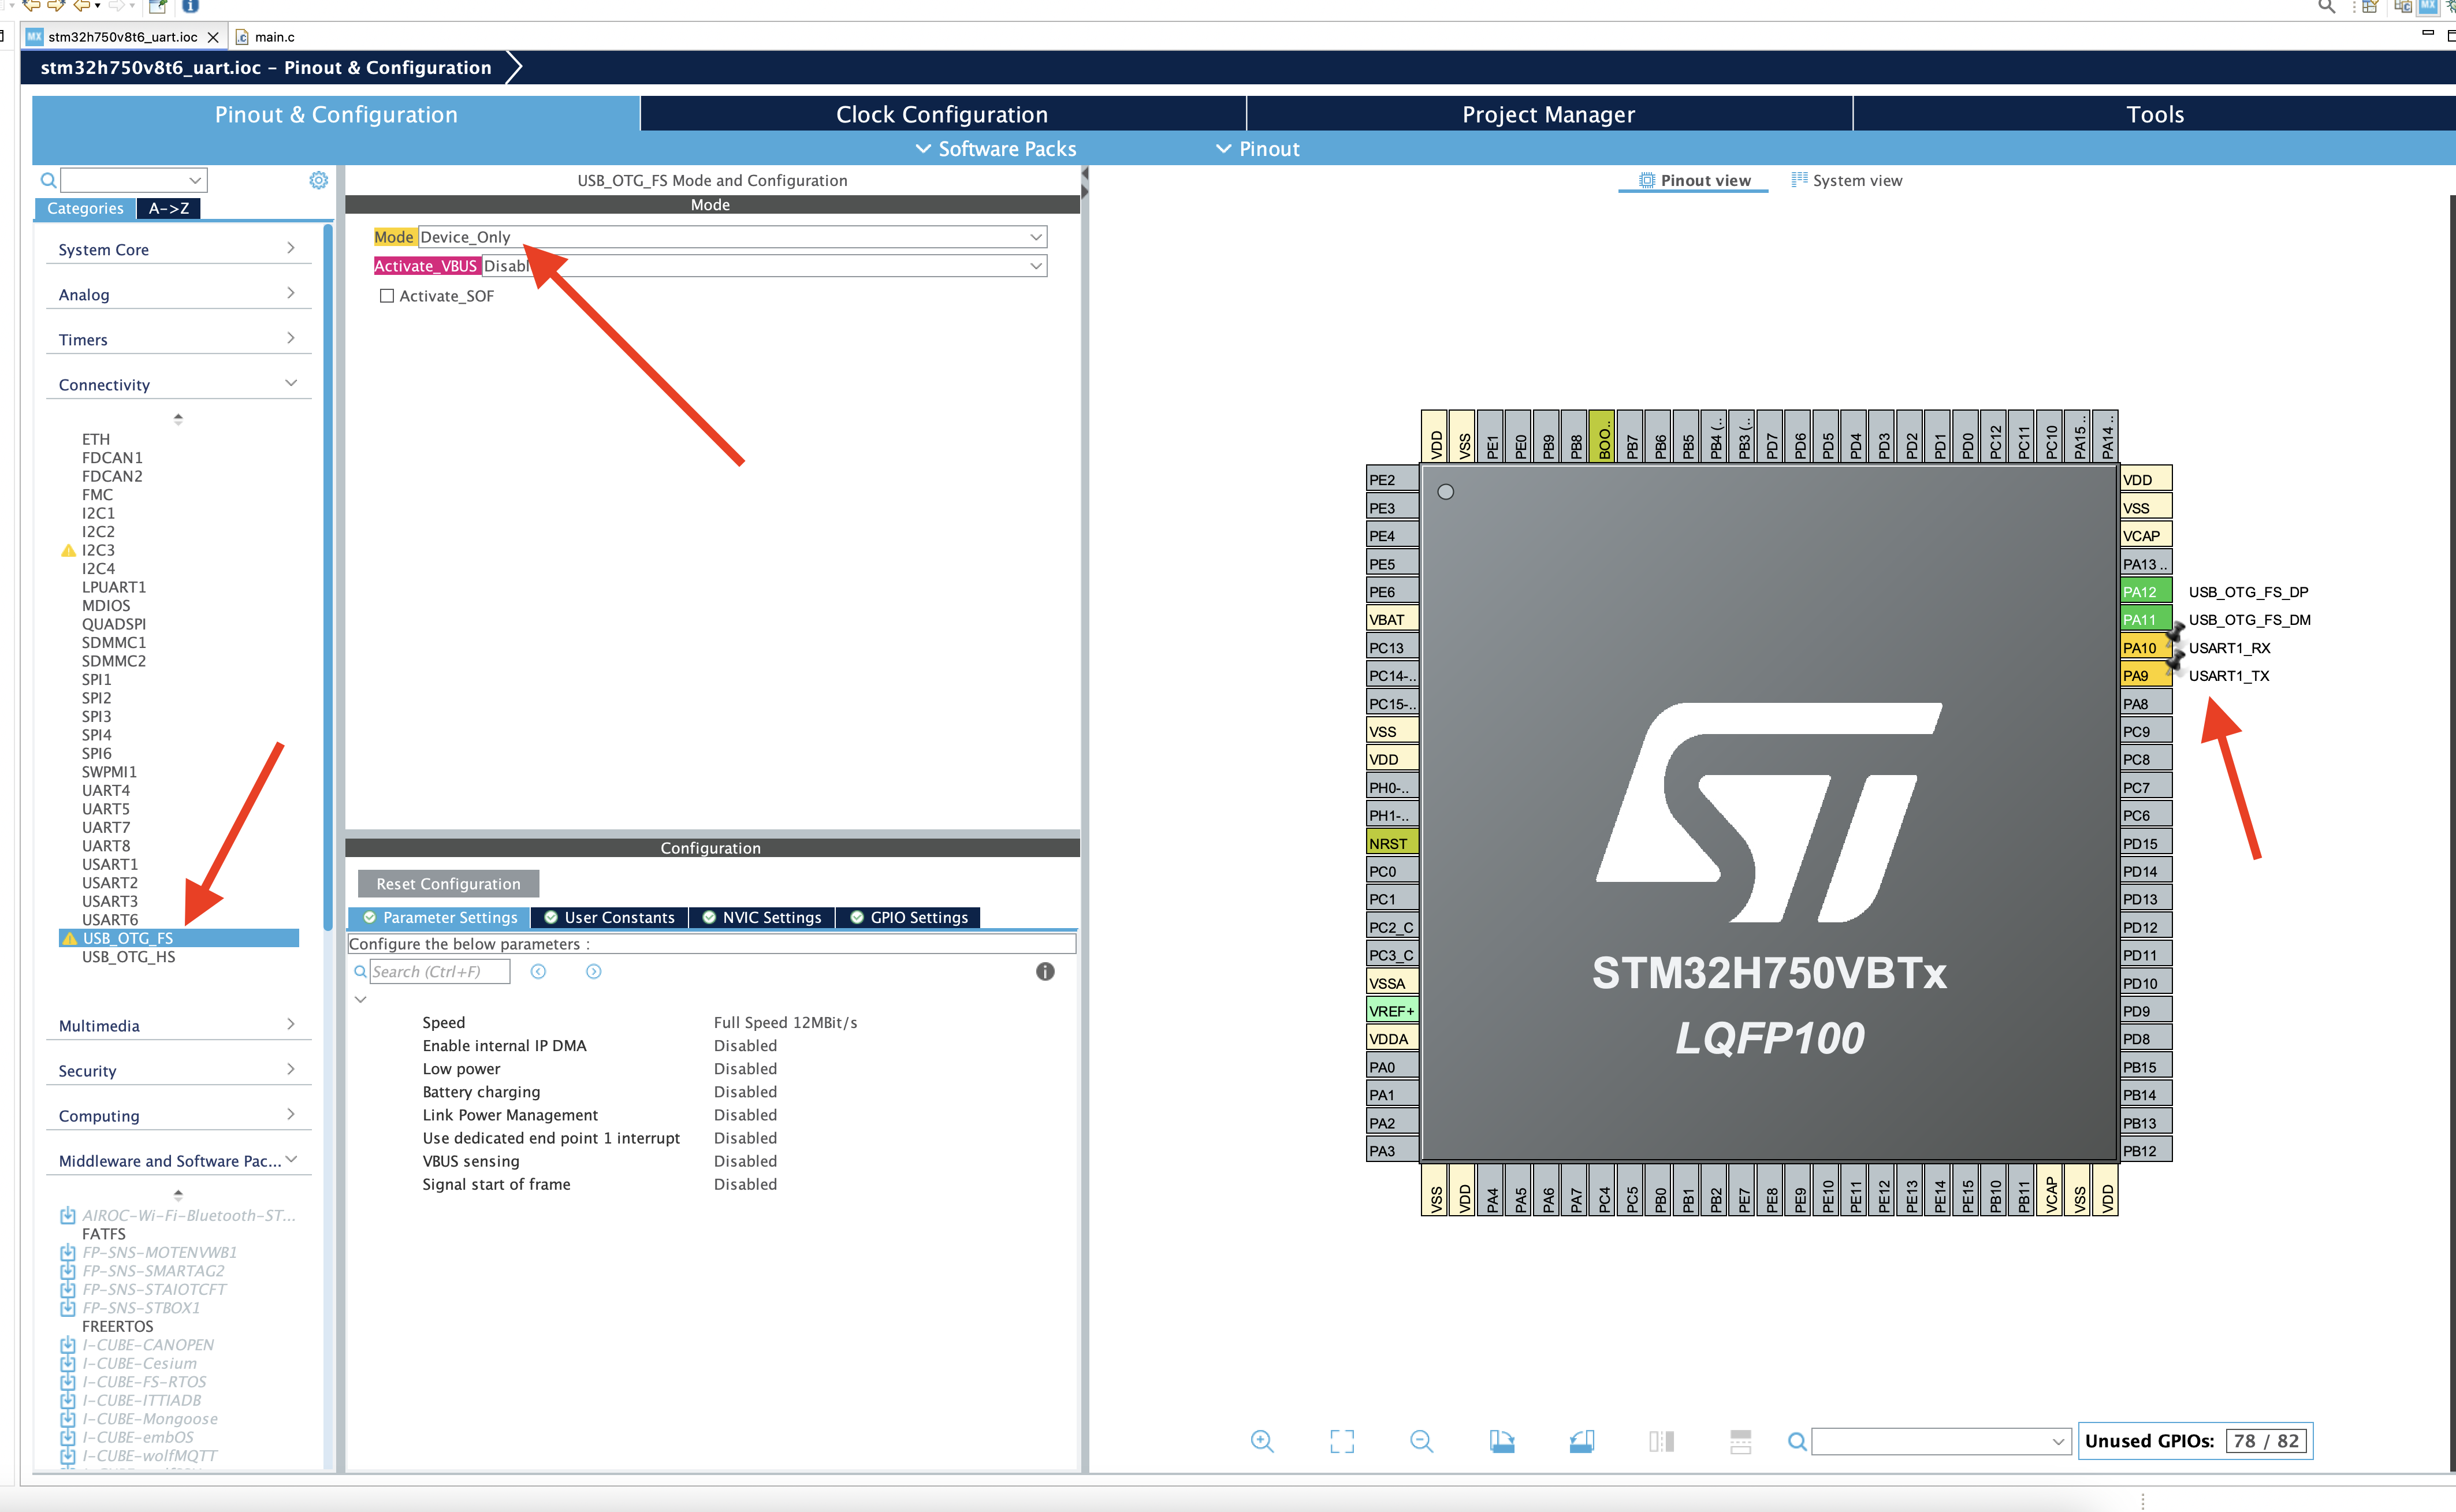Select pin PA11 on the chip
The height and width of the screenshot is (1512, 2456).
[2145, 620]
